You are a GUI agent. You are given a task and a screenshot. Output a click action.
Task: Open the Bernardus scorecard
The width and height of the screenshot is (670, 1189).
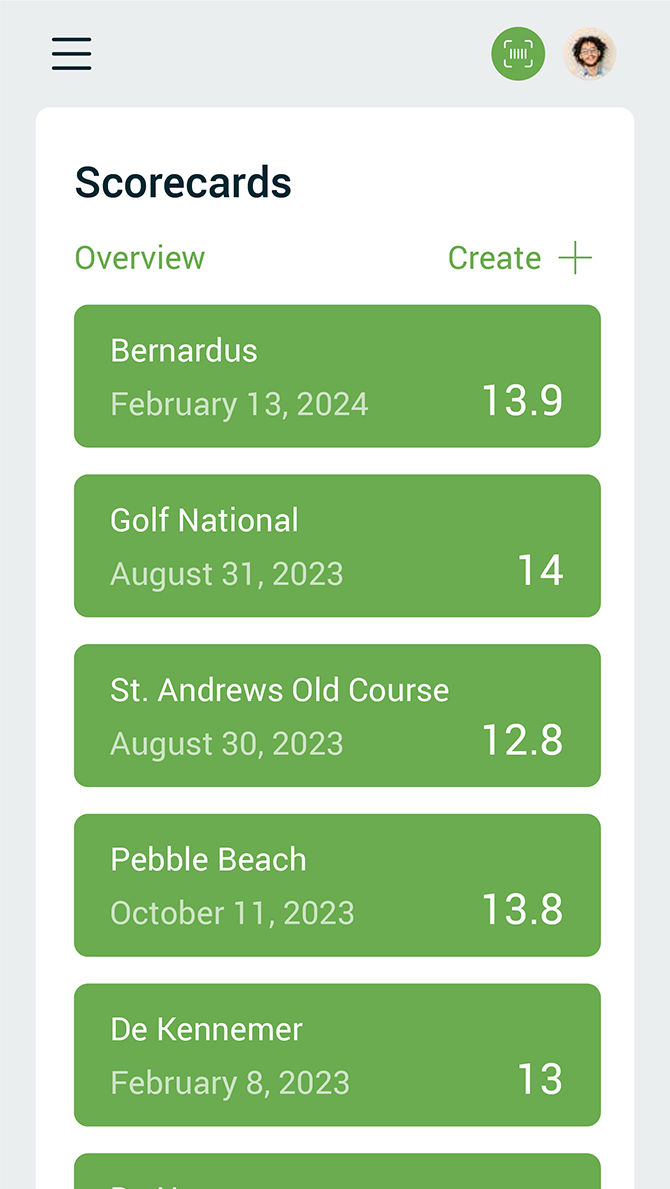(337, 376)
